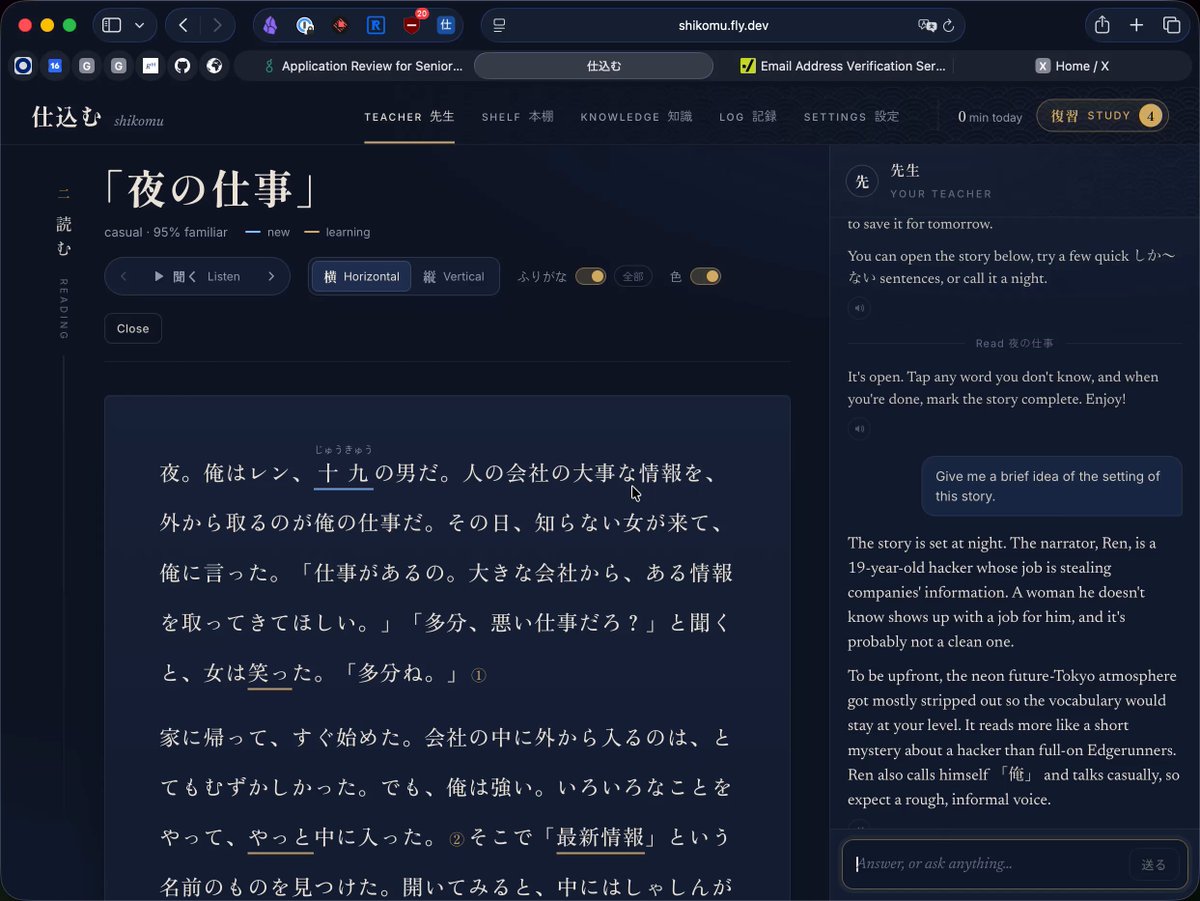Click next sentence chevron in Listen control
Screen dimensions: 1200x901
(271, 277)
